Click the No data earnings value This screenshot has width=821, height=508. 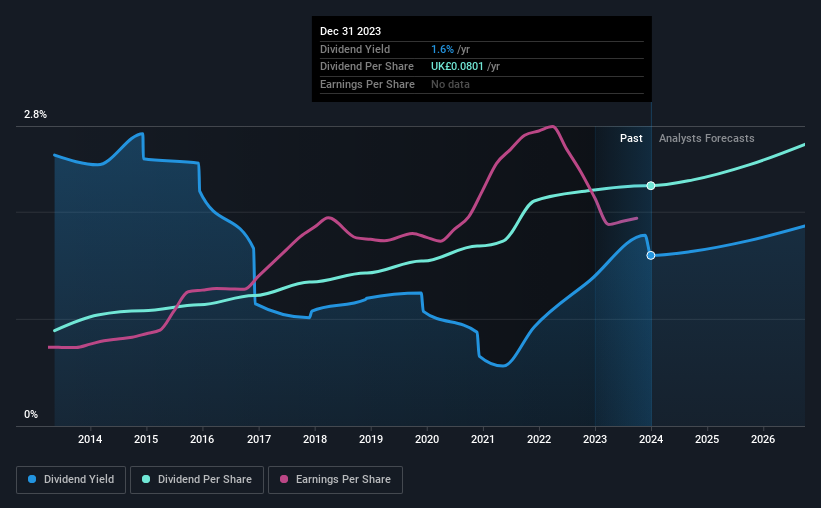[x=450, y=84]
